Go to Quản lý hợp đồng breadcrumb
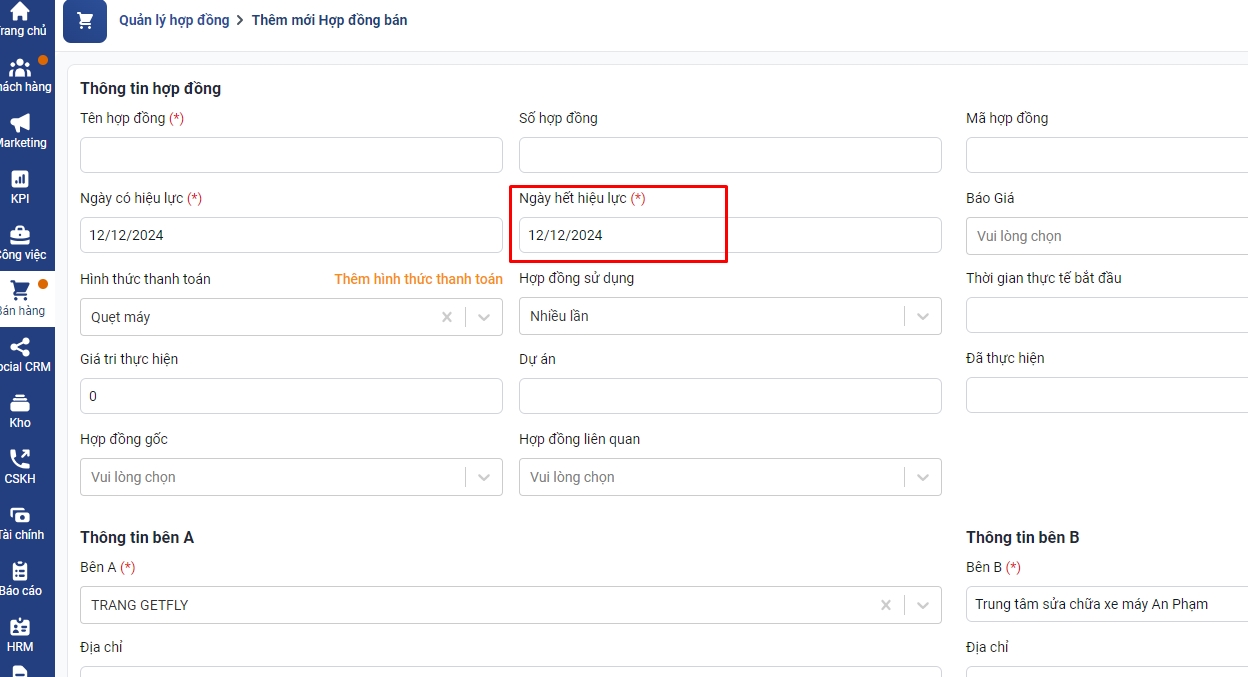 174,20
